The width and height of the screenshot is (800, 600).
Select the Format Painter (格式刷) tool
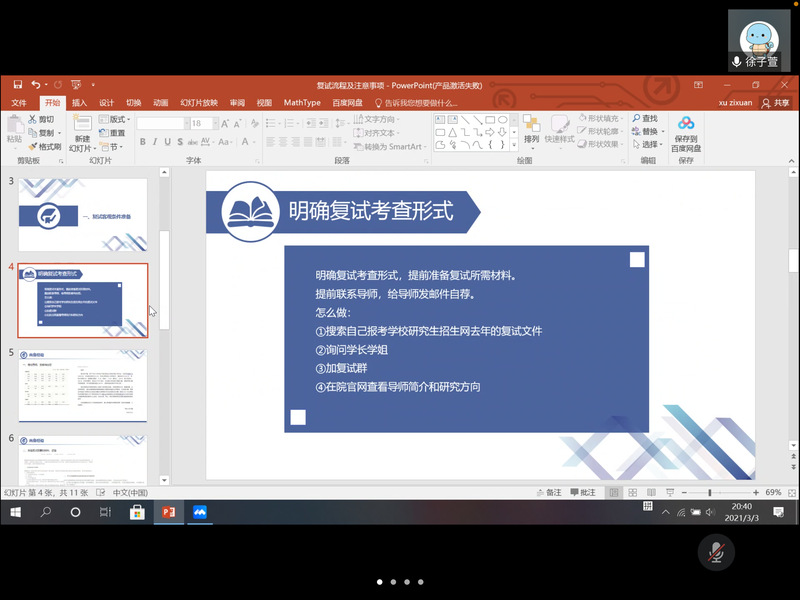[45, 146]
